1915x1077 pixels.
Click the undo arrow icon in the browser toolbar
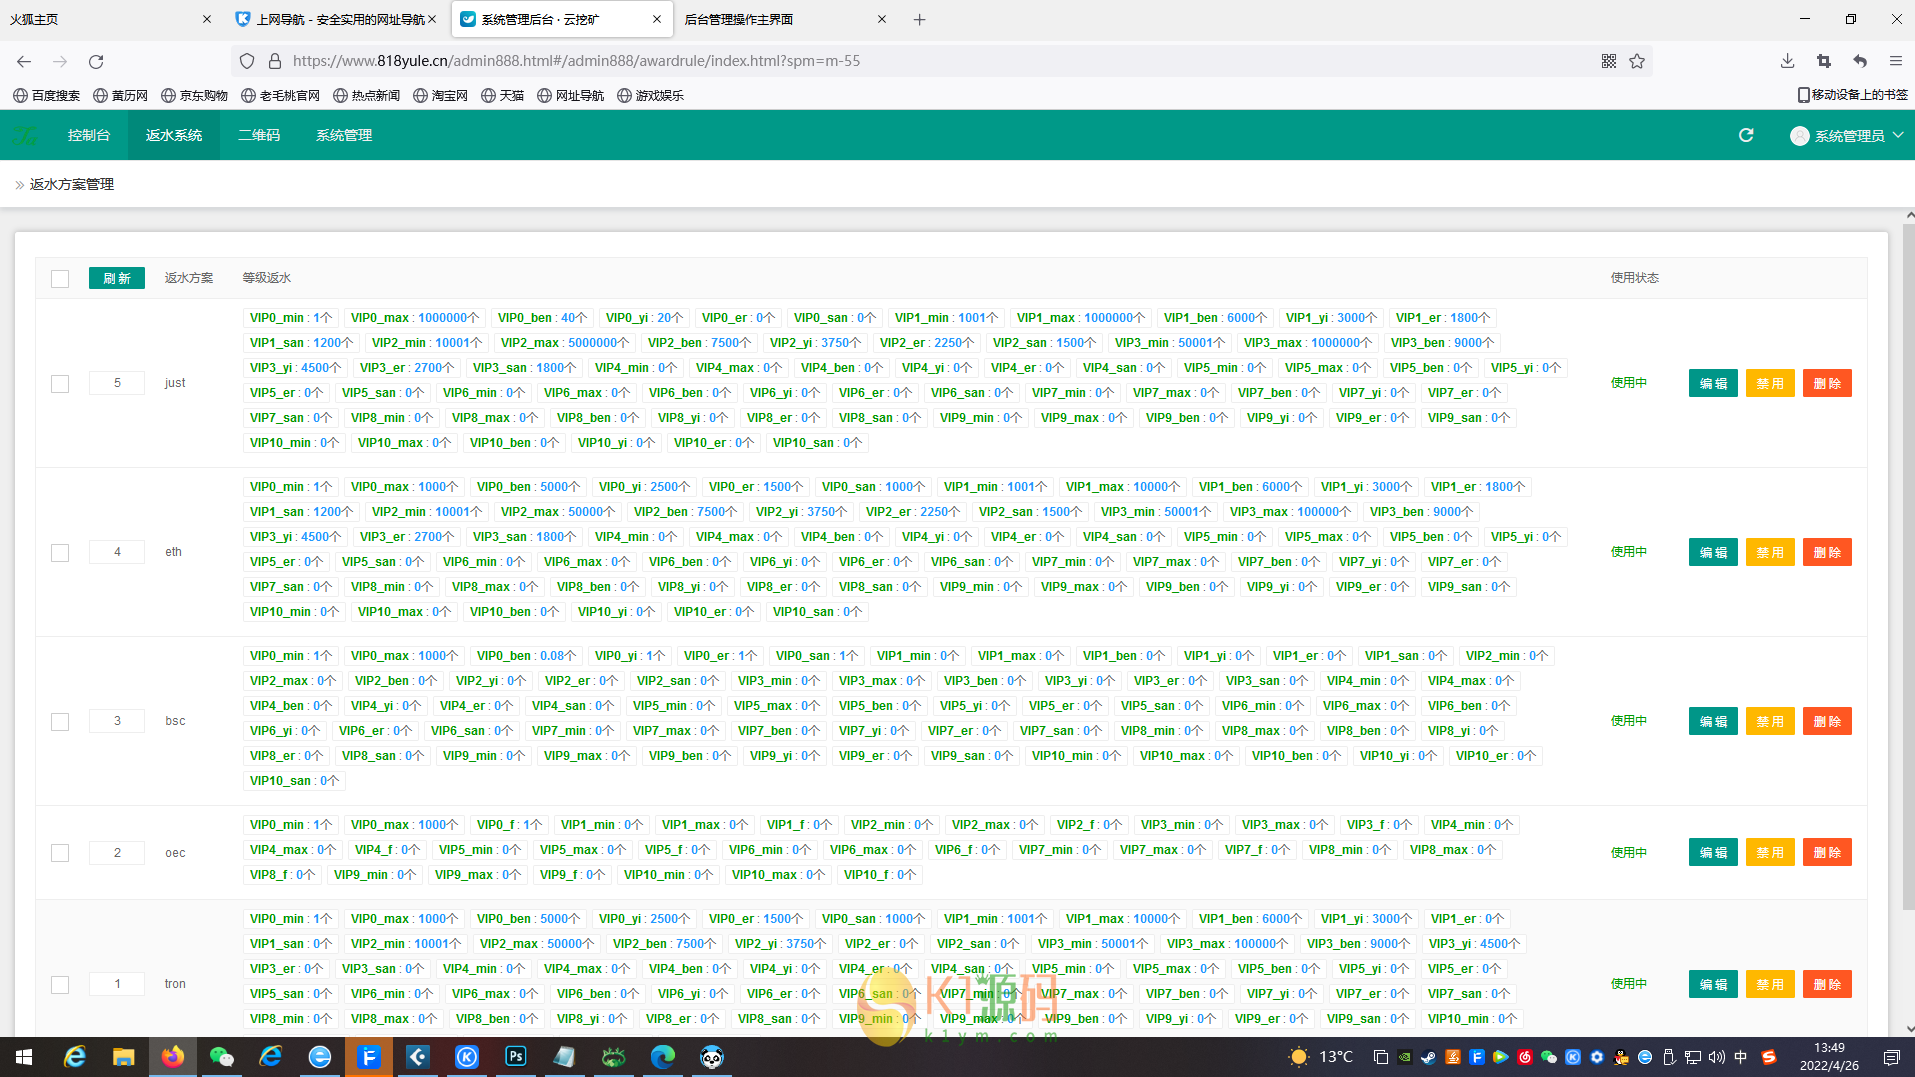tap(1860, 61)
